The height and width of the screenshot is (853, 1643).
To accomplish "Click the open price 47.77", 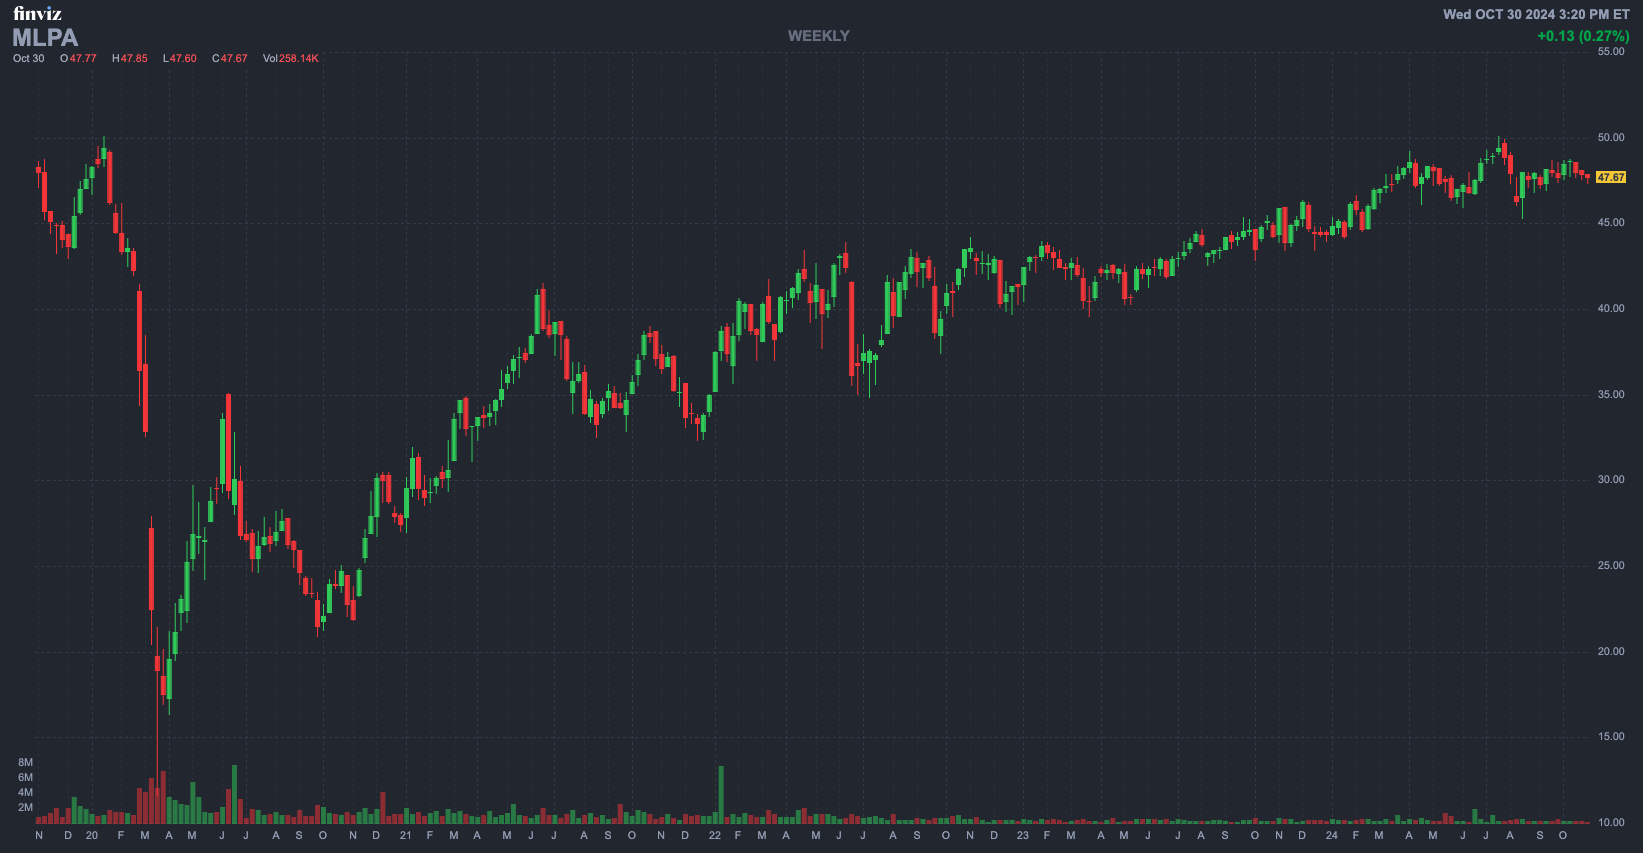I will point(83,58).
